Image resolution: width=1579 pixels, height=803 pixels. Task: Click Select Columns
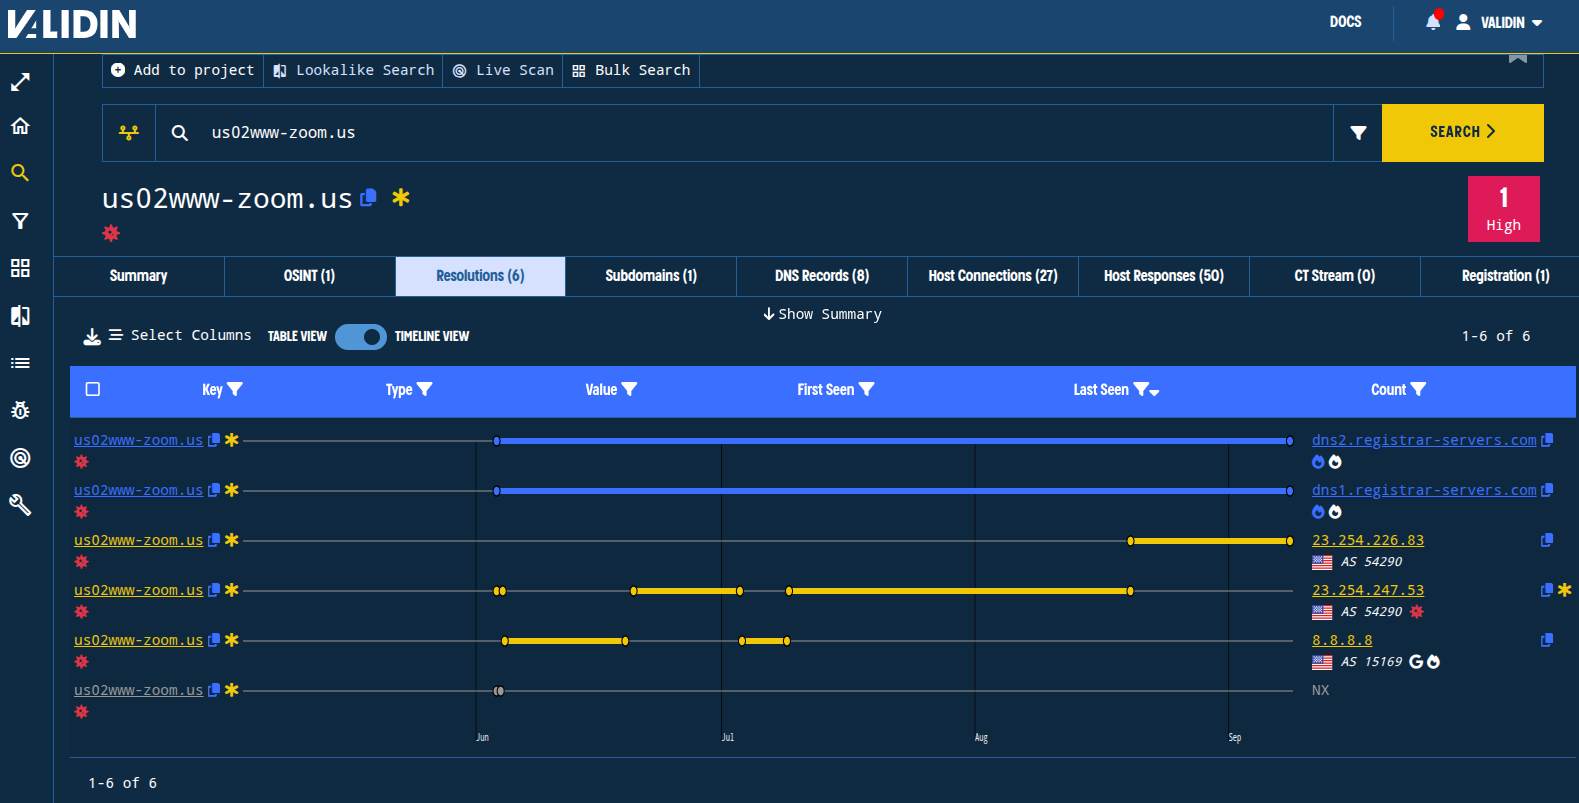[180, 336]
